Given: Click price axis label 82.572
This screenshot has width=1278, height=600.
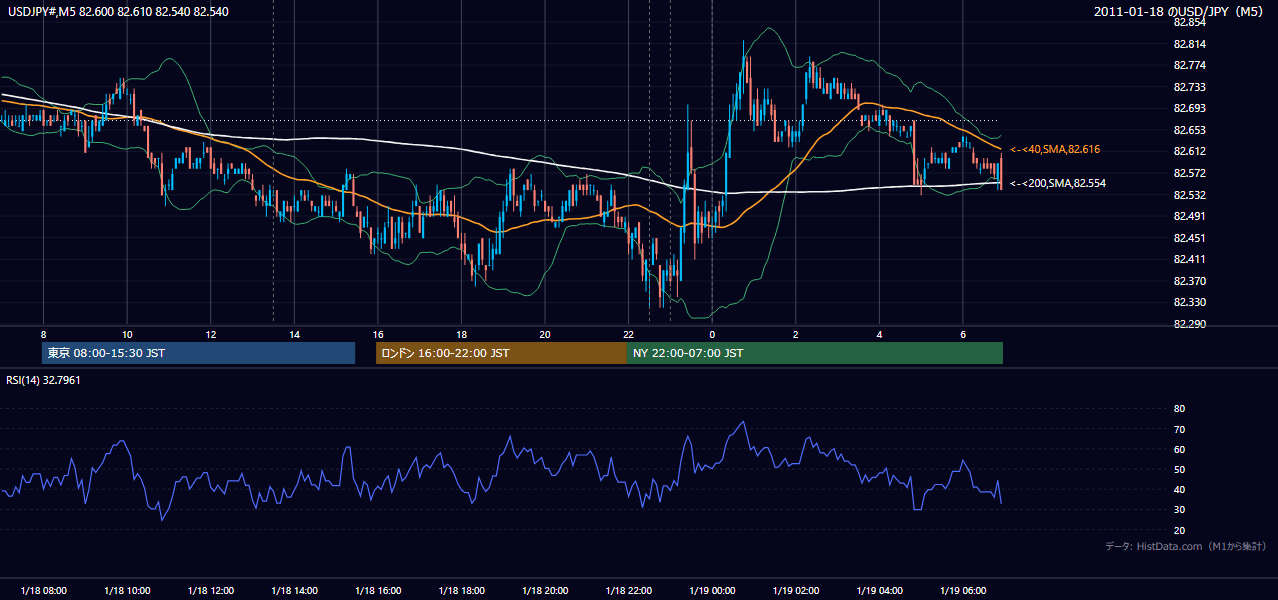Looking at the screenshot, I should (x=1189, y=173).
